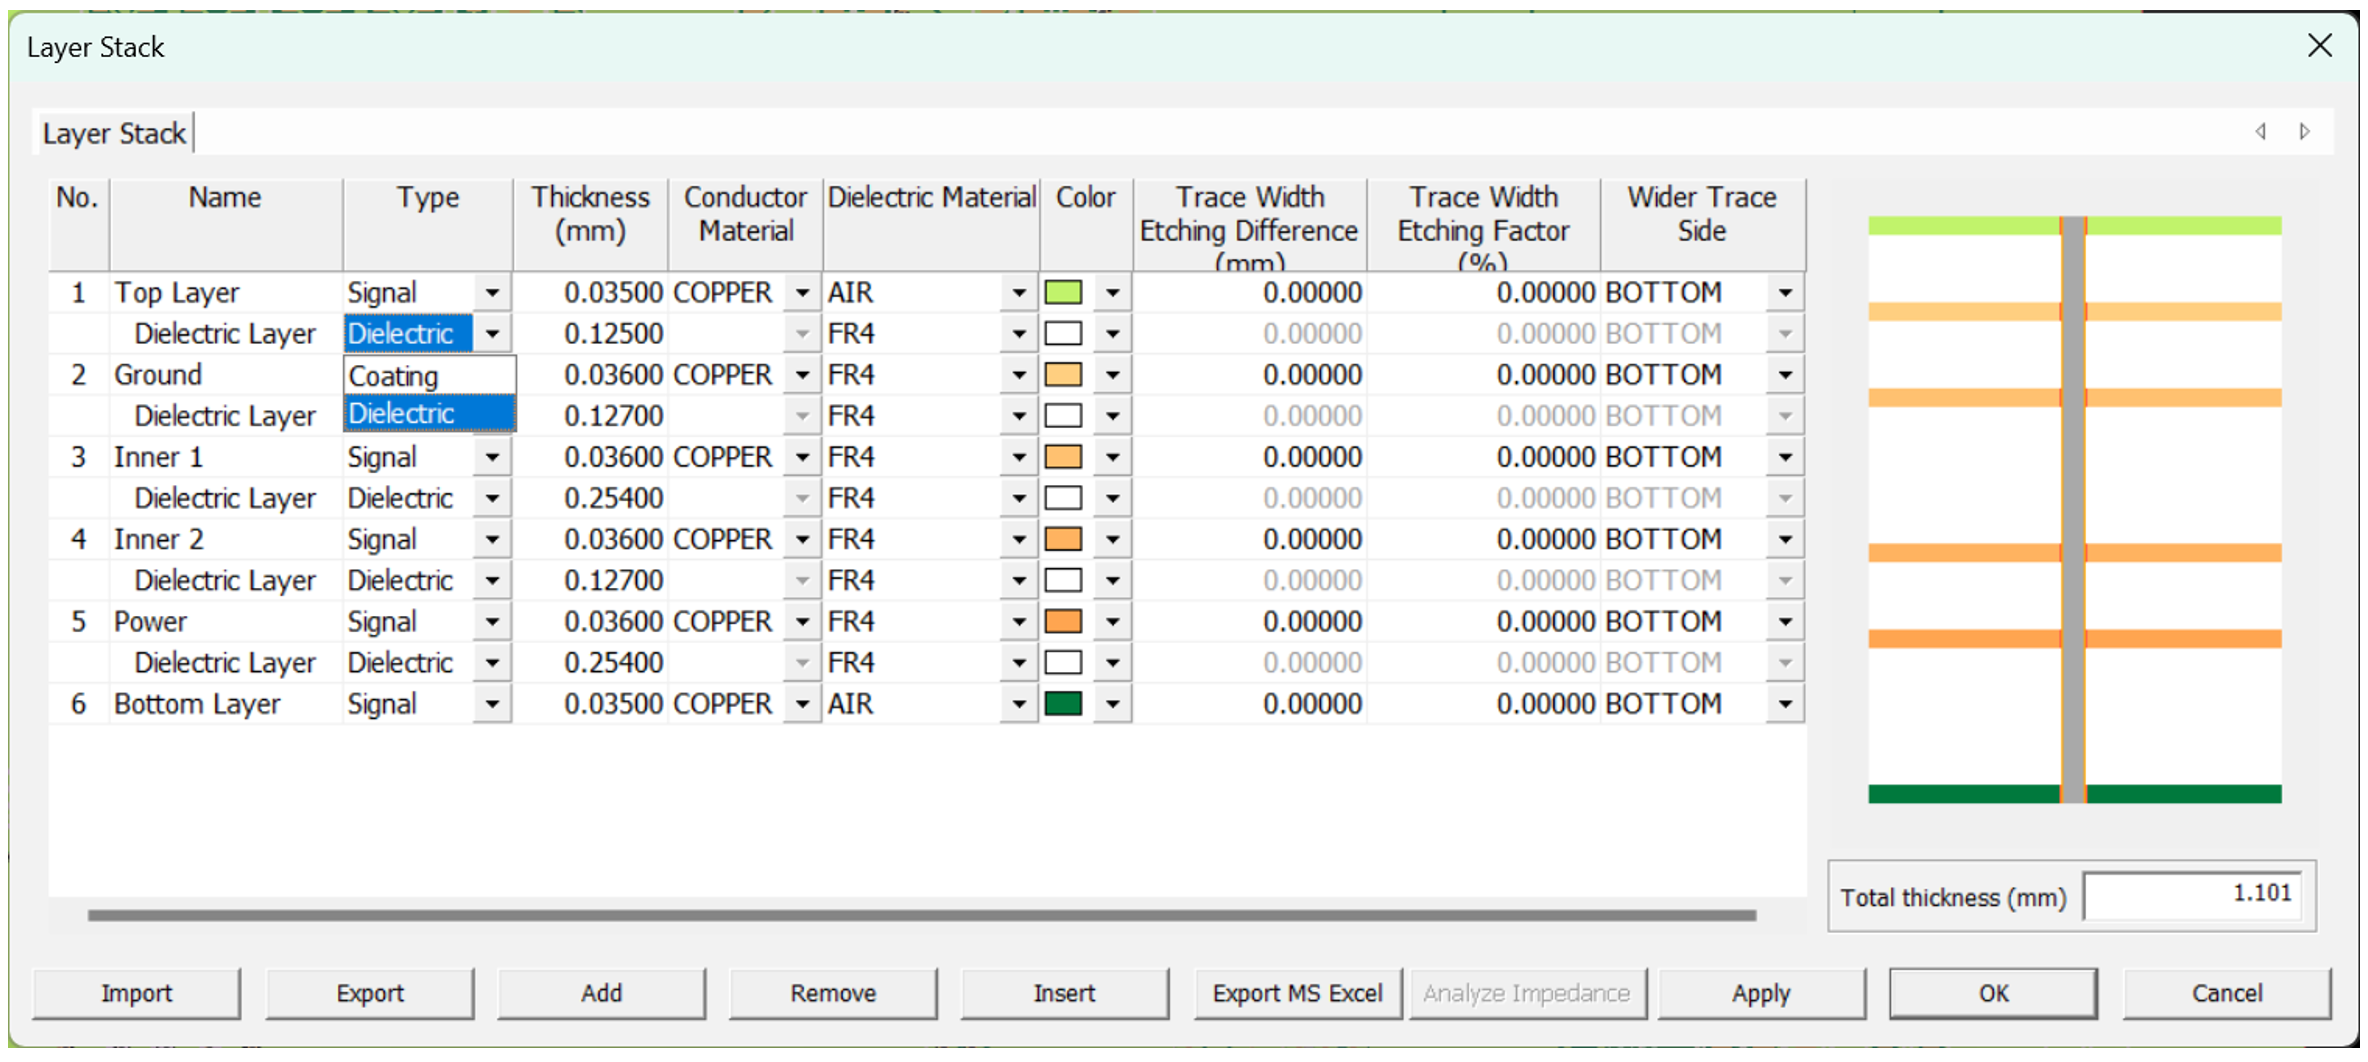
Task: Open color picker arrow for Inner 1 layer
Action: pos(1112,458)
